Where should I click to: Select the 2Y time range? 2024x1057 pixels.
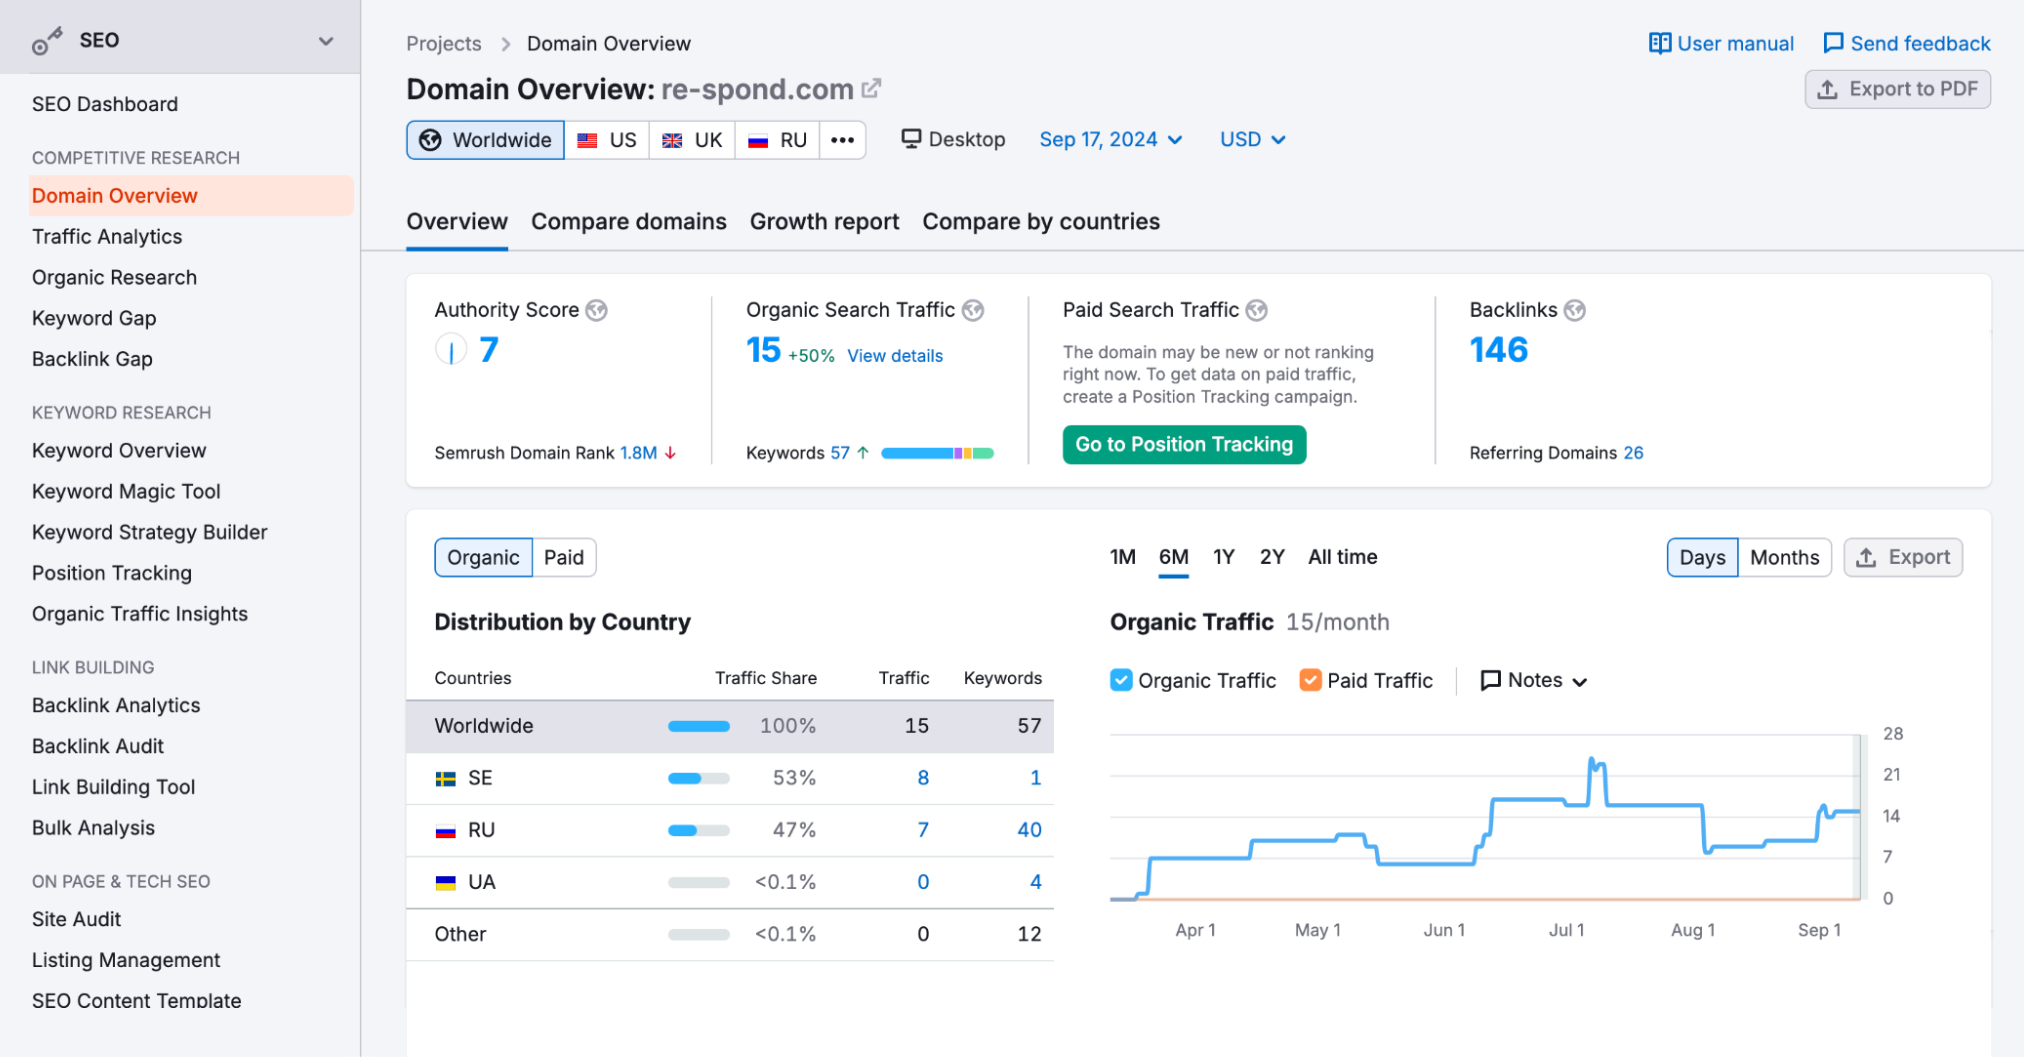1272,557
